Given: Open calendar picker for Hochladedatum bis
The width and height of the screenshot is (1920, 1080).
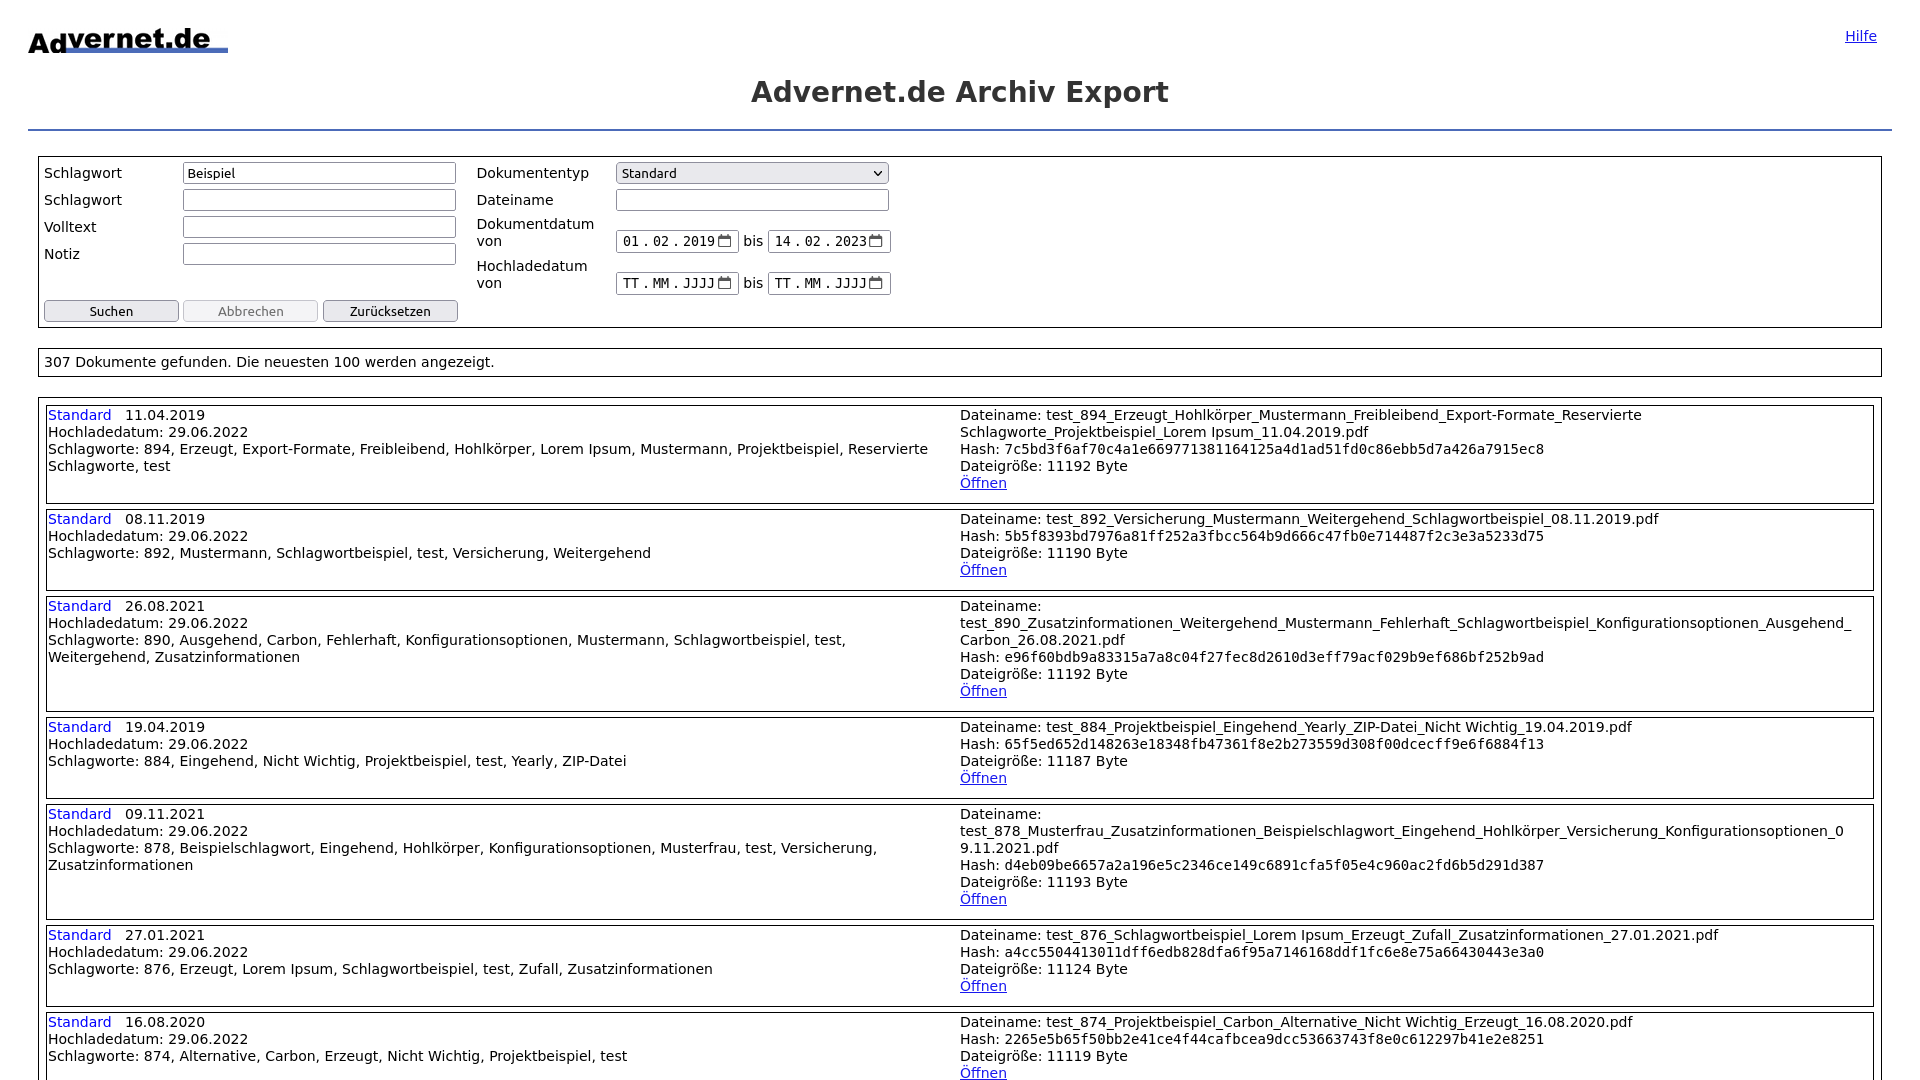Looking at the screenshot, I should (x=876, y=283).
